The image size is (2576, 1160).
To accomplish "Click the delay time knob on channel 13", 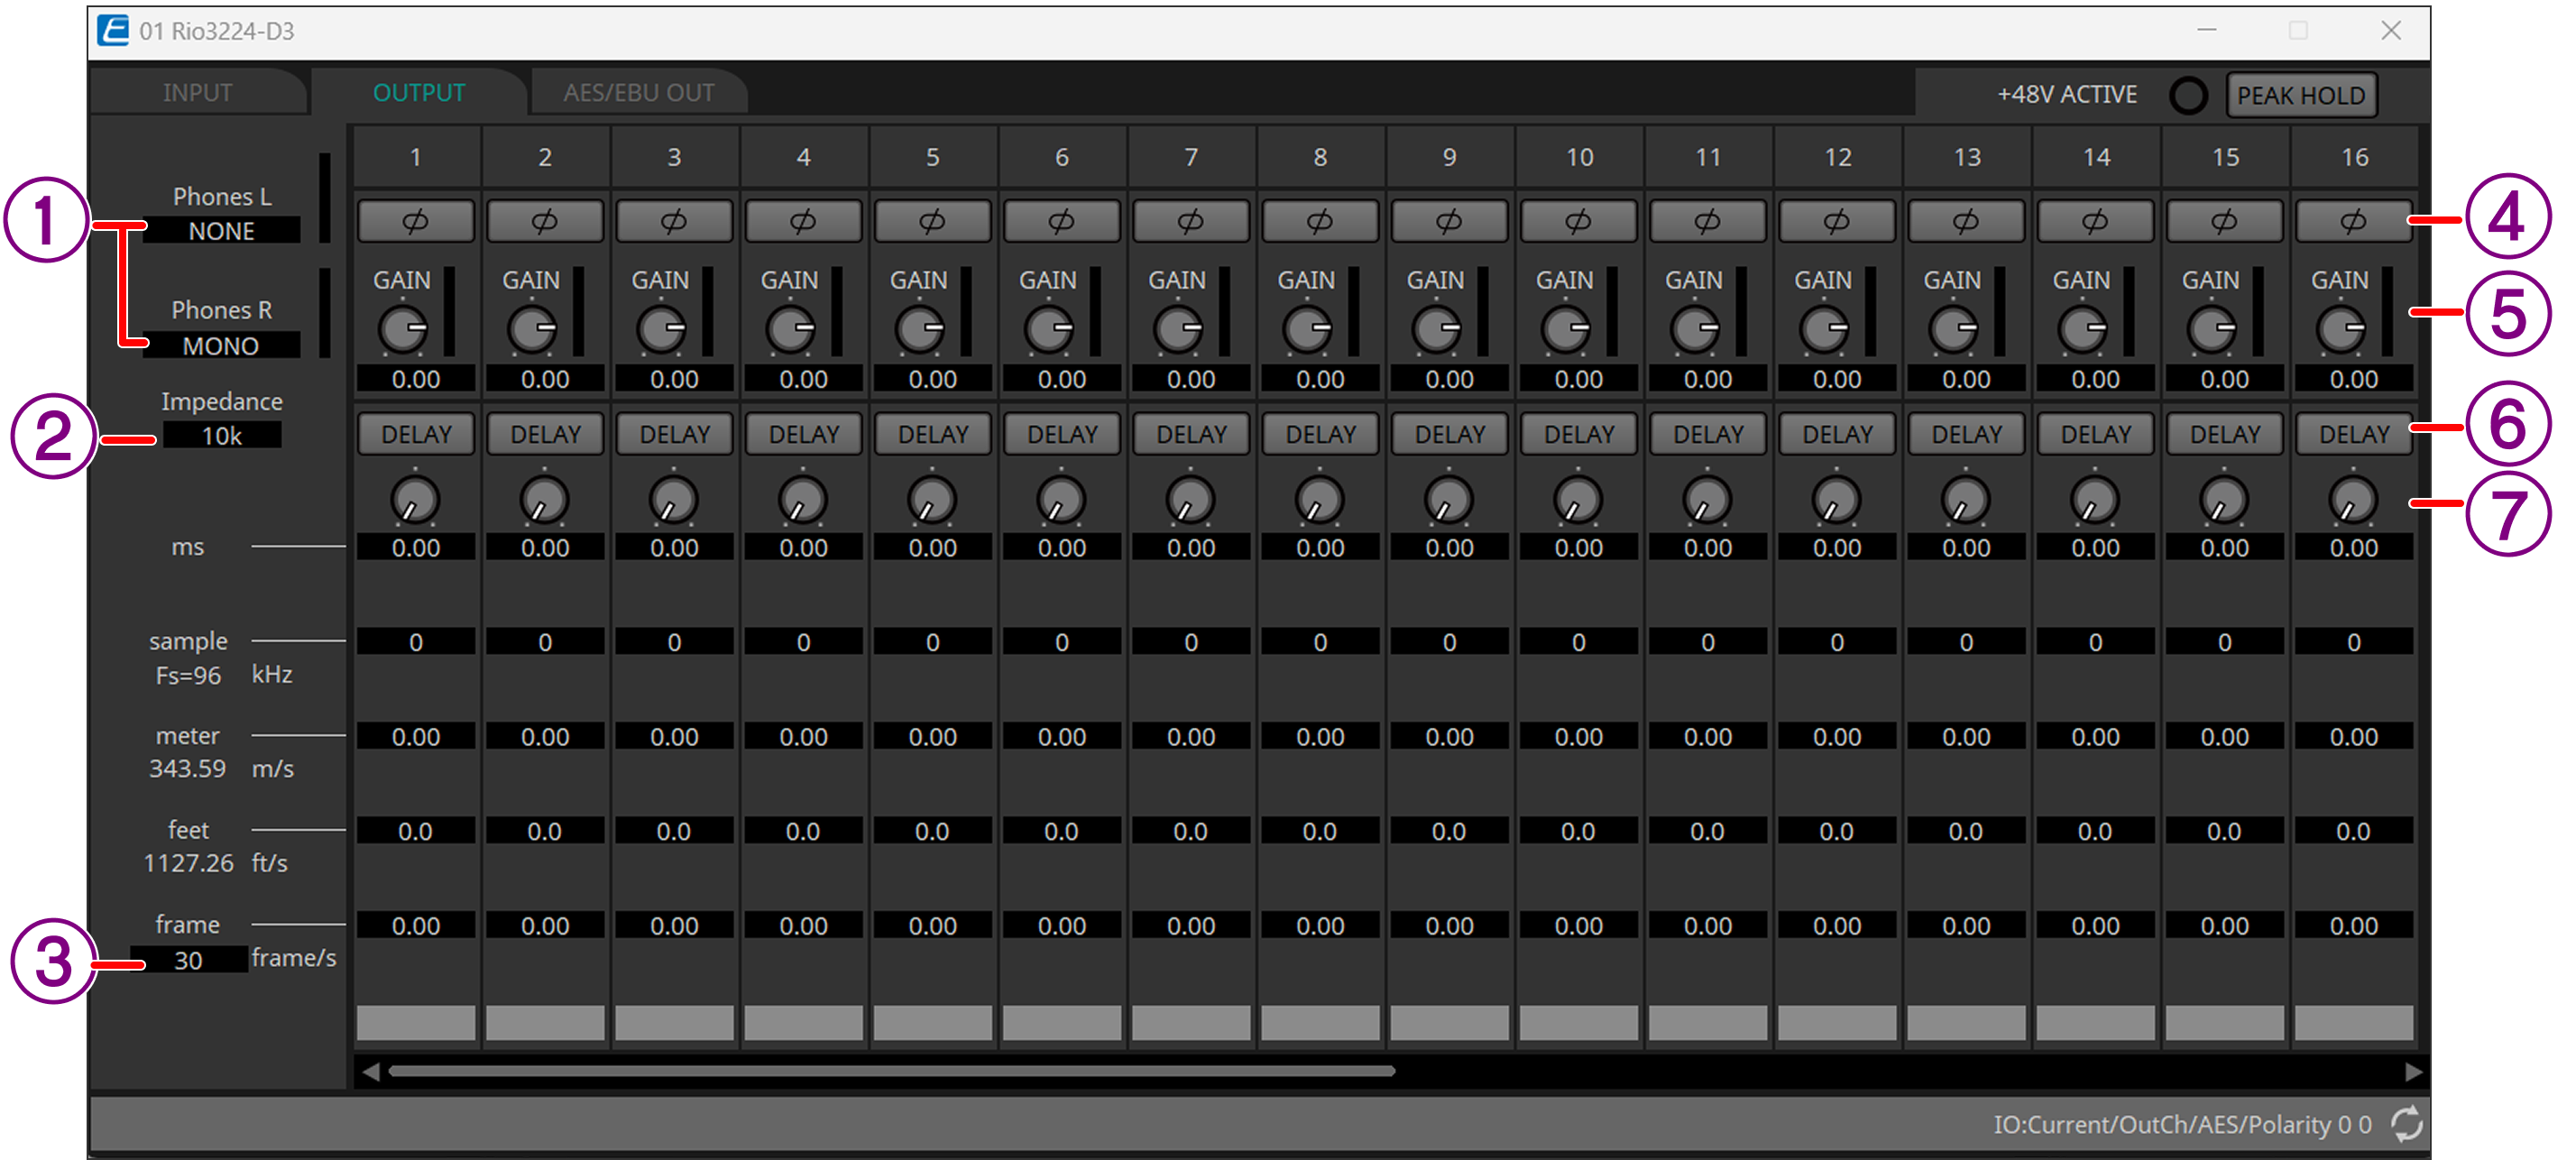I will (x=1966, y=500).
